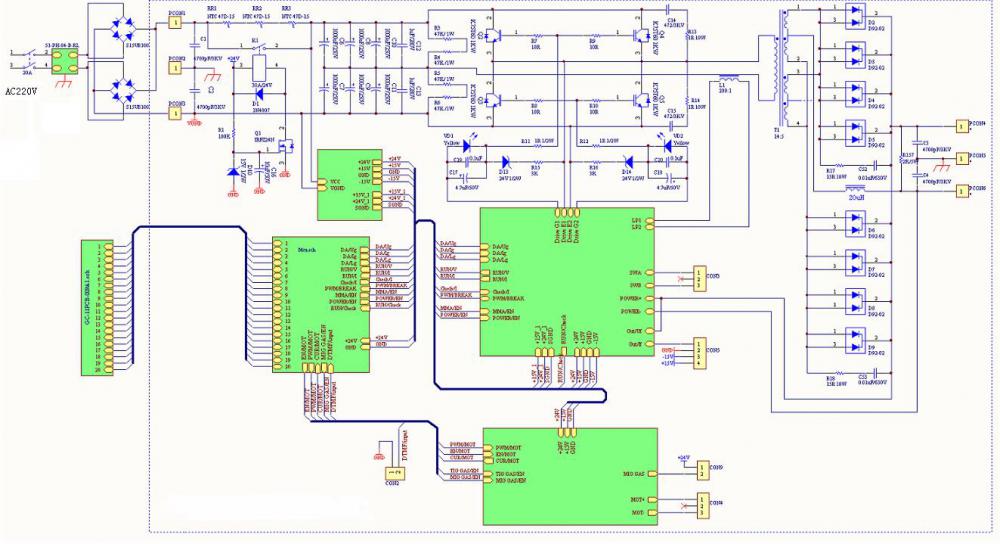Click the D1 1N4007 diode symbol

(x=260, y=94)
